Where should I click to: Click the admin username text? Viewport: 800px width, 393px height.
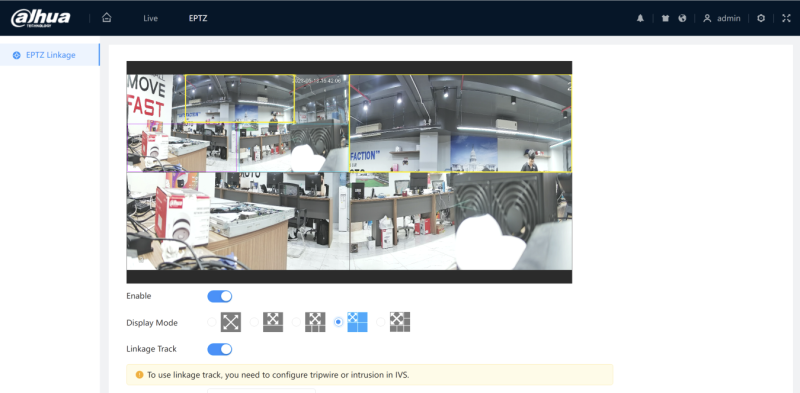tap(729, 18)
